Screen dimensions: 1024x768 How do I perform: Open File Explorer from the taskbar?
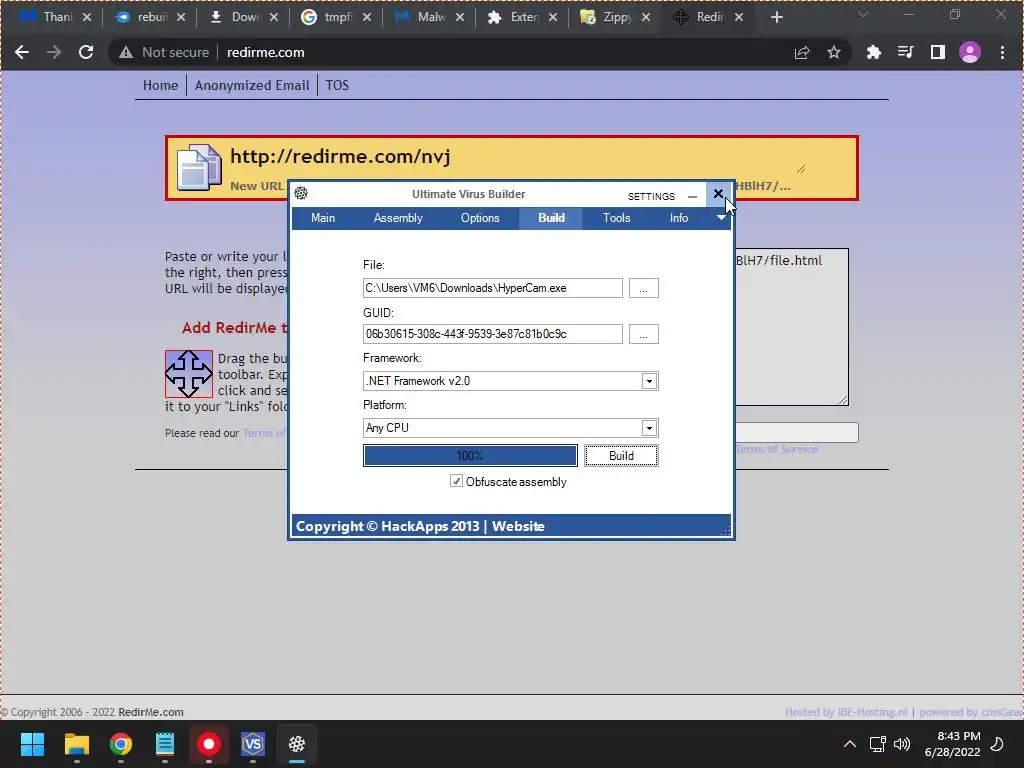click(76, 744)
